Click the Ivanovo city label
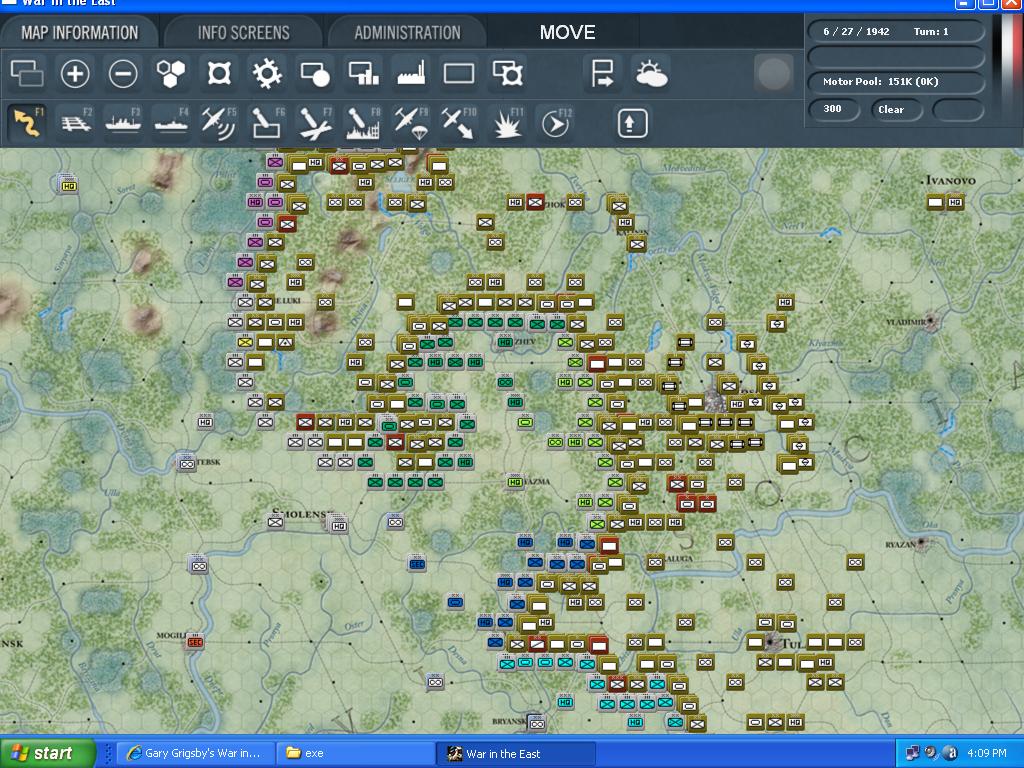The height and width of the screenshot is (768, 1024). 950,180
